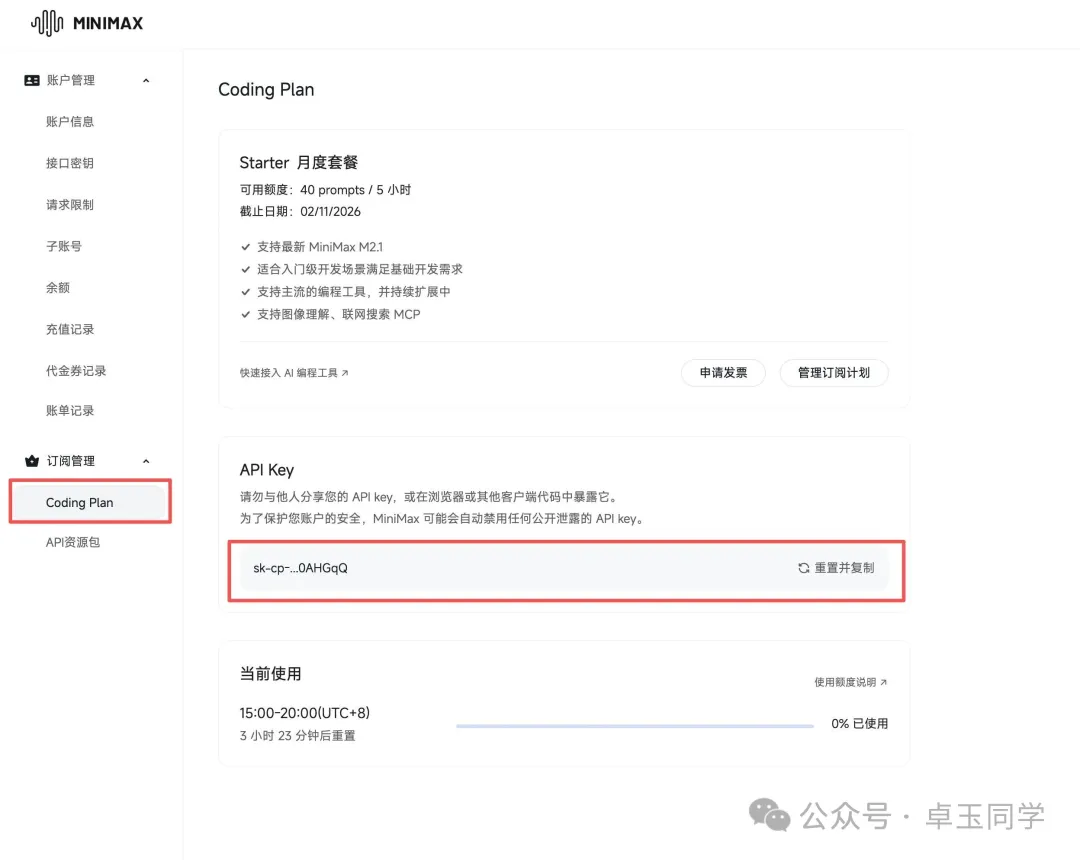Click the MINIMAX brand wordmark
This screenshot has height=860, width=1080.
108,23
